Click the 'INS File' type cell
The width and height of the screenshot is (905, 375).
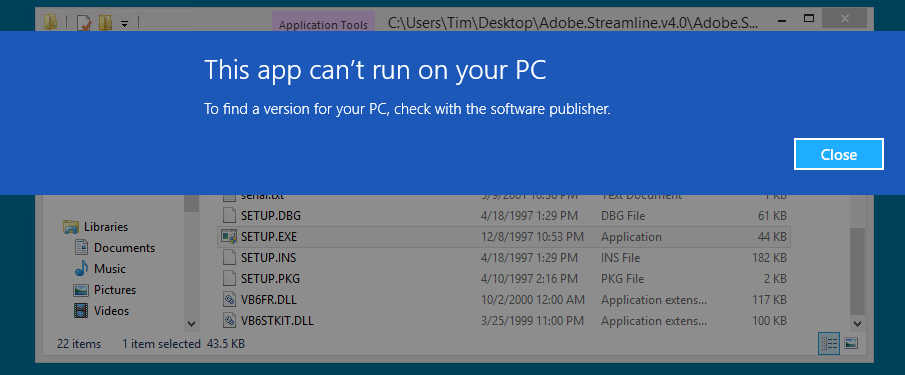pos(620,257)
